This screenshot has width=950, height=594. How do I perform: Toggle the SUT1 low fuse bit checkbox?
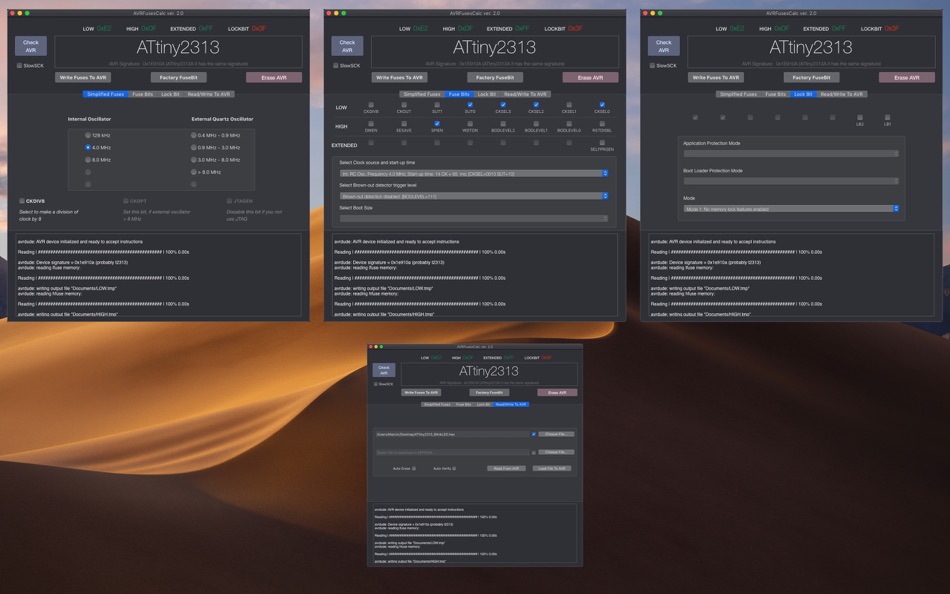coord(437,105)
